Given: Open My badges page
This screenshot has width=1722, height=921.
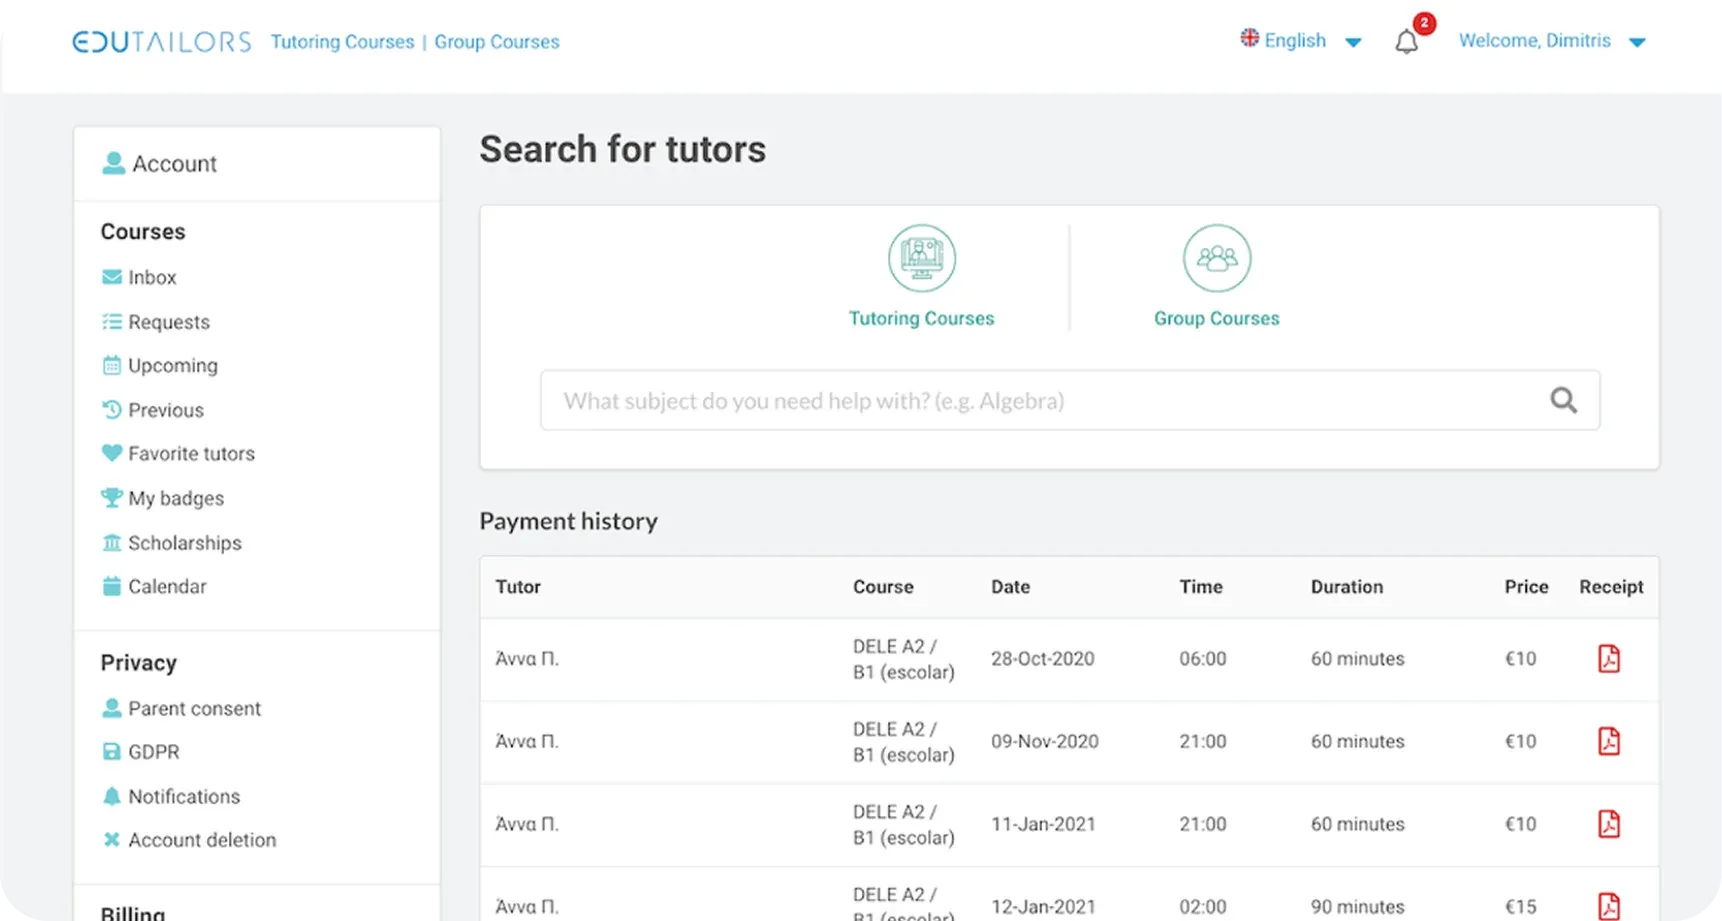Looking at the screenshot, I should [176, 498].
